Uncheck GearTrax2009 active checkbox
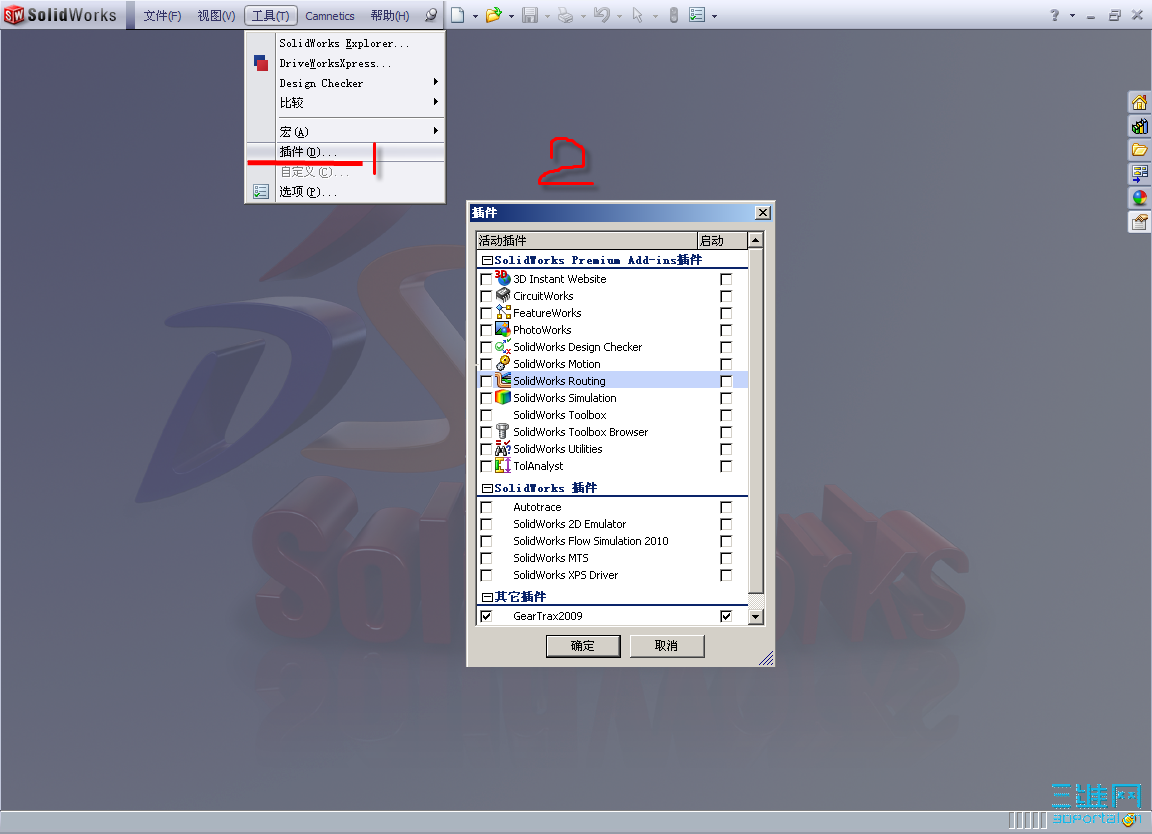The image size is (1152, 834). click(486, 616)
